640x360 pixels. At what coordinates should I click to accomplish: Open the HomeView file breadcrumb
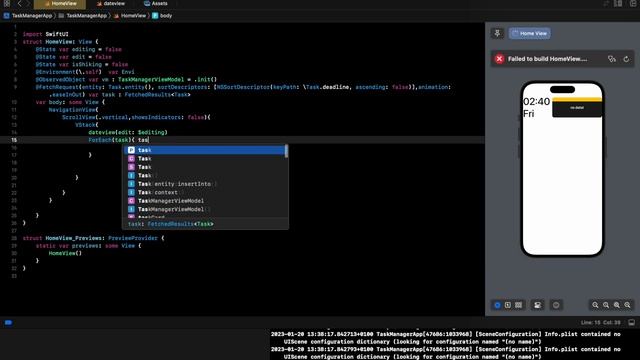pyautogui.click(x=130, y=16)
